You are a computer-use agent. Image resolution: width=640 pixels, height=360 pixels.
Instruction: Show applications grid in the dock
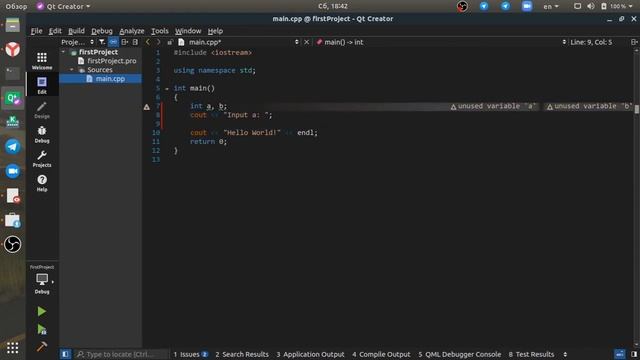[x=13, y=348]
